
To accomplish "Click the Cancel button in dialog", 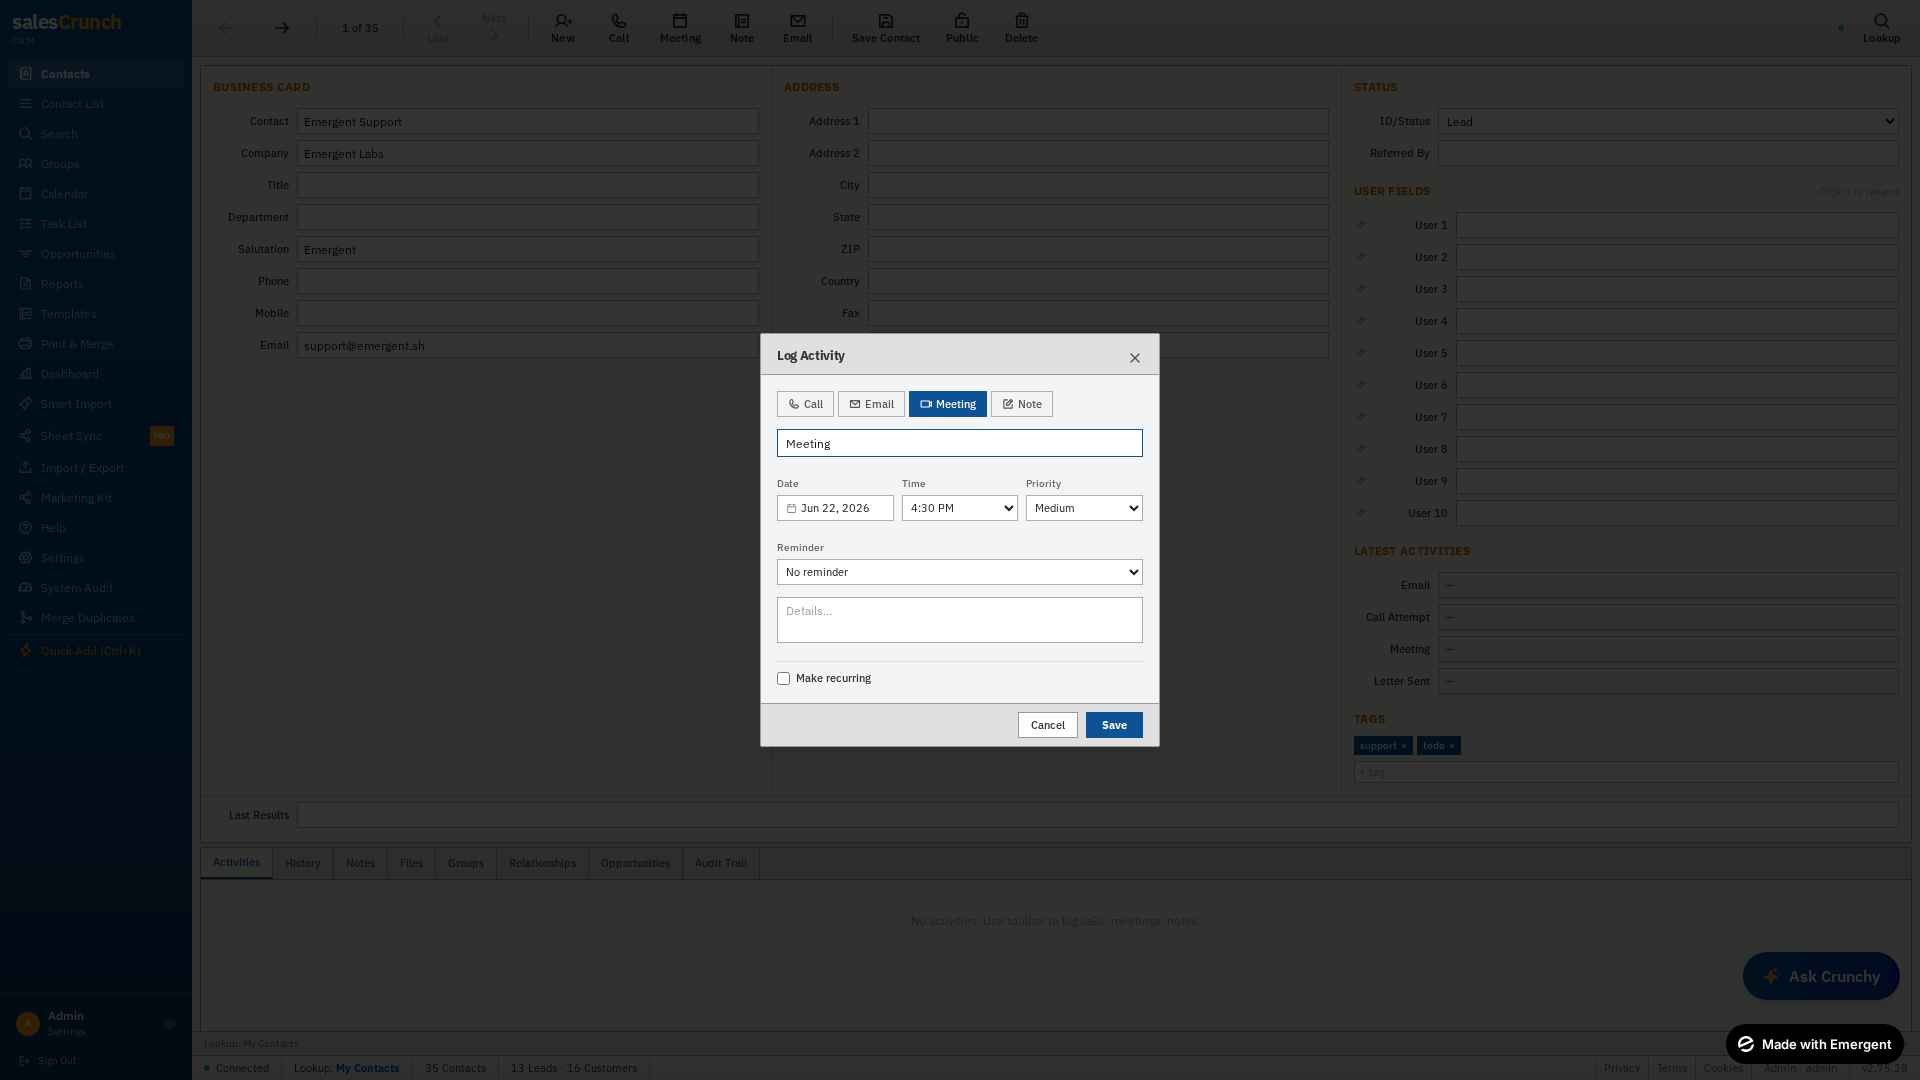I will click(x=1047, y=725).
